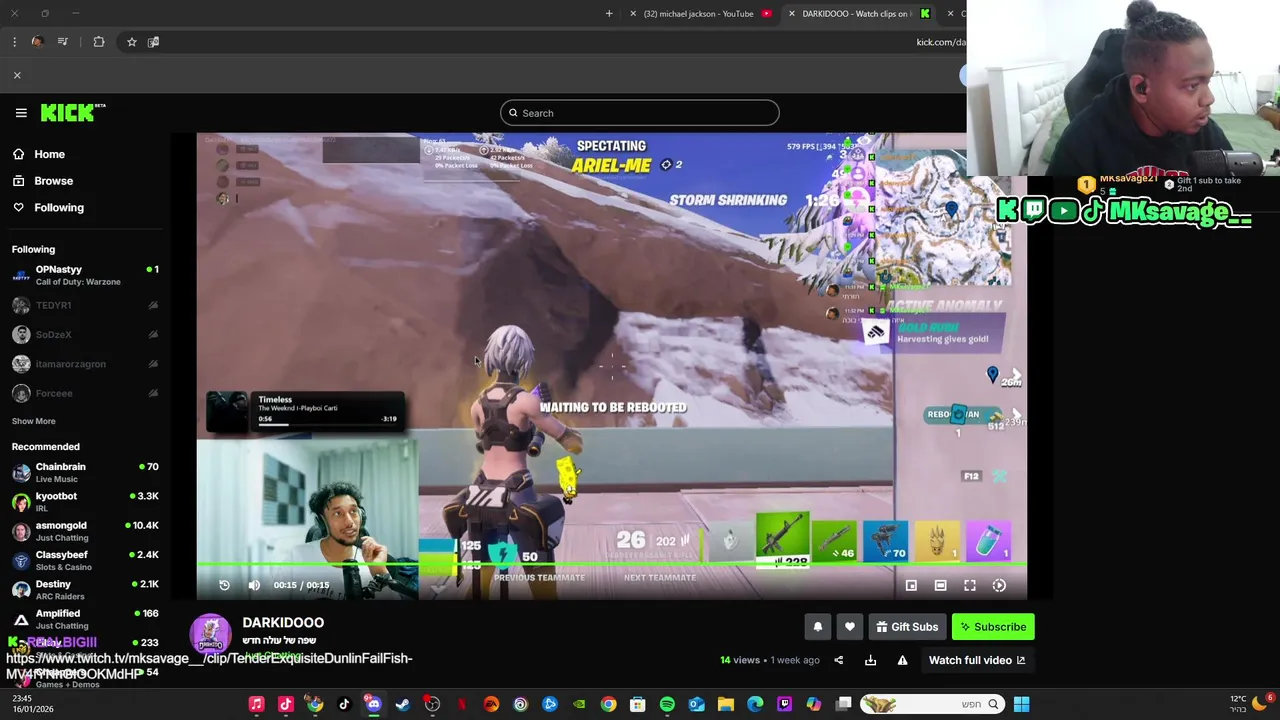Open Classybeef recommended channel
The image size is (1280, 720).
click(85, 560)
